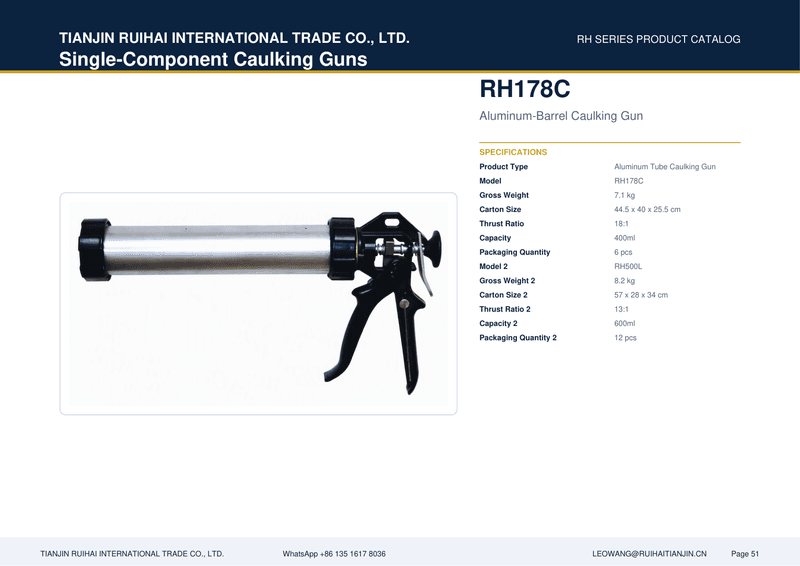Image resolution: width=800 pixels, height=566 pixels.
Task: Click the 'Thrust Ratio' label
Action: coord(502,224)
